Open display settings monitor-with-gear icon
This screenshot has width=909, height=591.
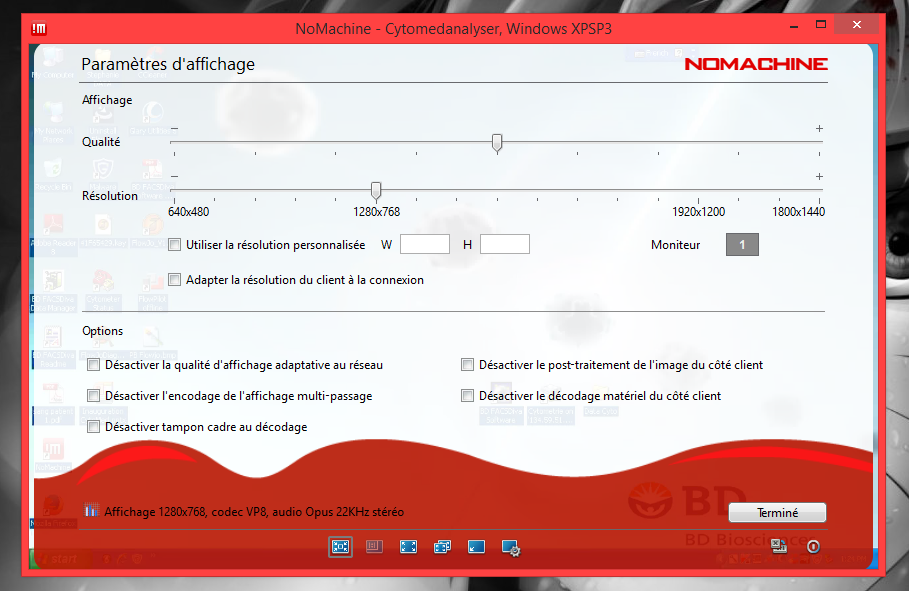pyautogui.click(x=511, y=548)
